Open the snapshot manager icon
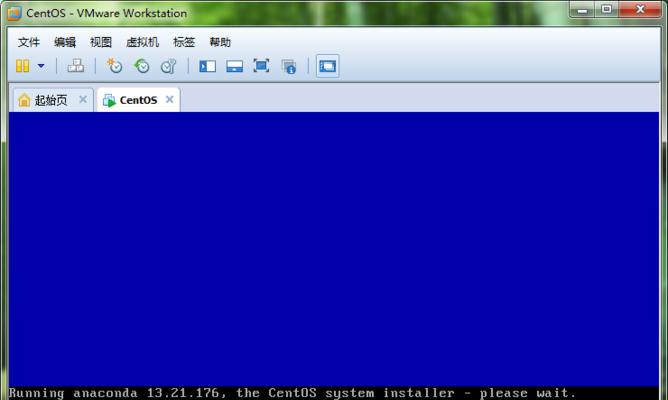The image size is (668, 400). (x=168, y=66)
